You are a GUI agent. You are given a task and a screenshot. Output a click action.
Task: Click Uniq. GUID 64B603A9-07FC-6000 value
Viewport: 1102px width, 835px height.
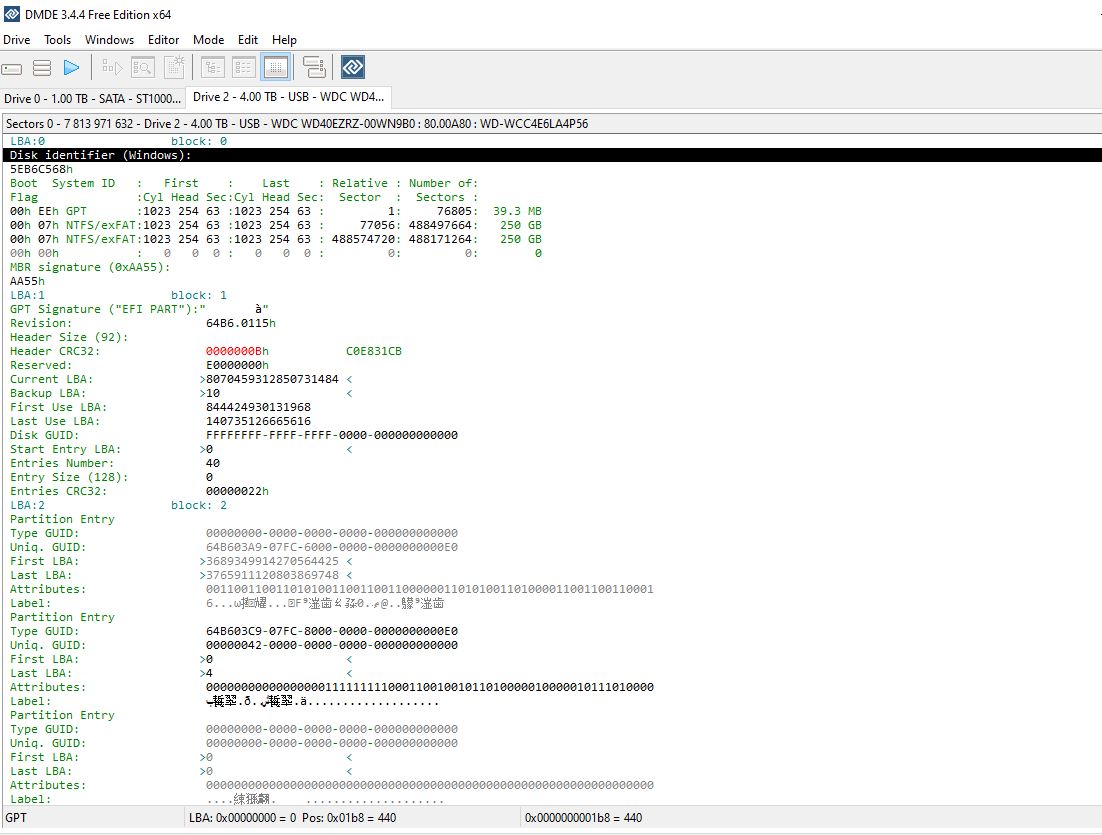pyautogui.click(x=332, y=548)
